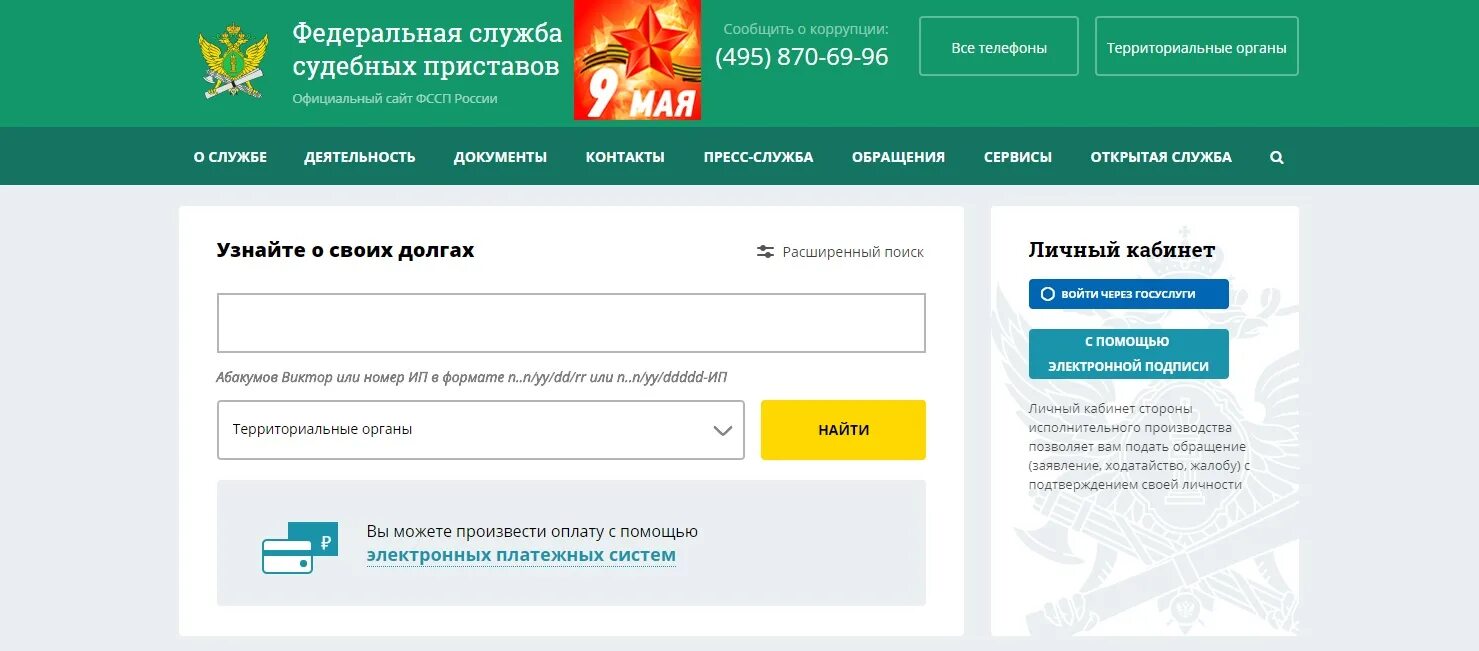Click the yellow Найти button
Viewport: 1479px width, 651px height.
tap(843, 430)
